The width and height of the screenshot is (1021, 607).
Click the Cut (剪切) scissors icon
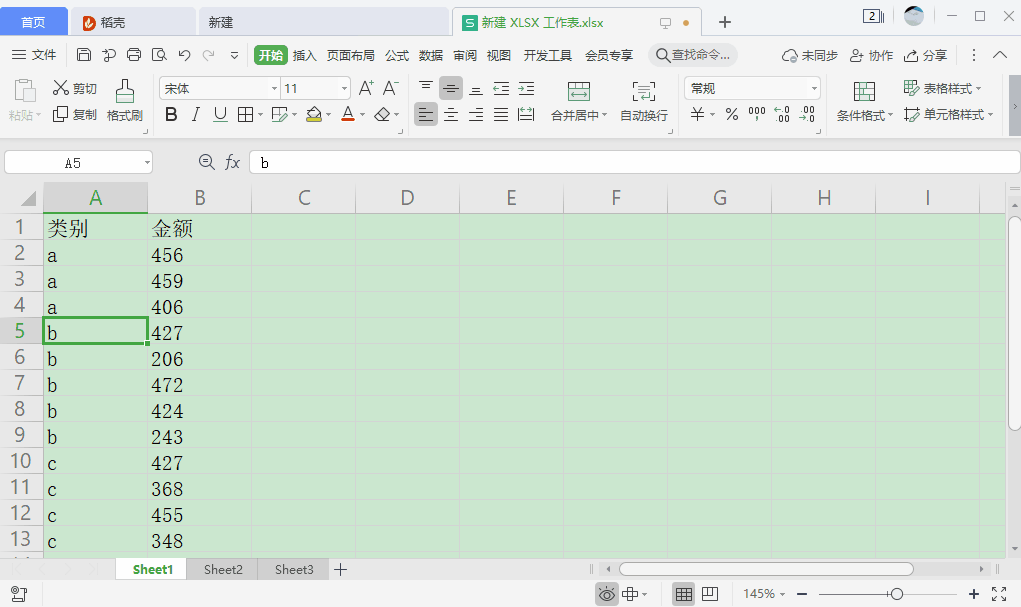pyautogui.click(x=61, y=88)
